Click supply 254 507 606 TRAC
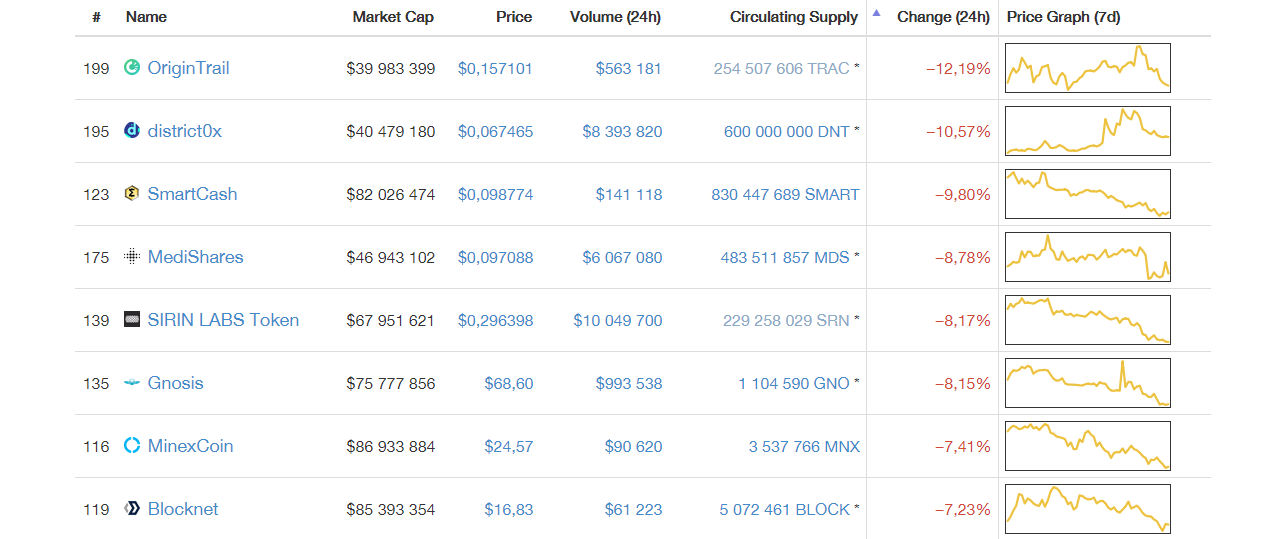 (781, 68)
